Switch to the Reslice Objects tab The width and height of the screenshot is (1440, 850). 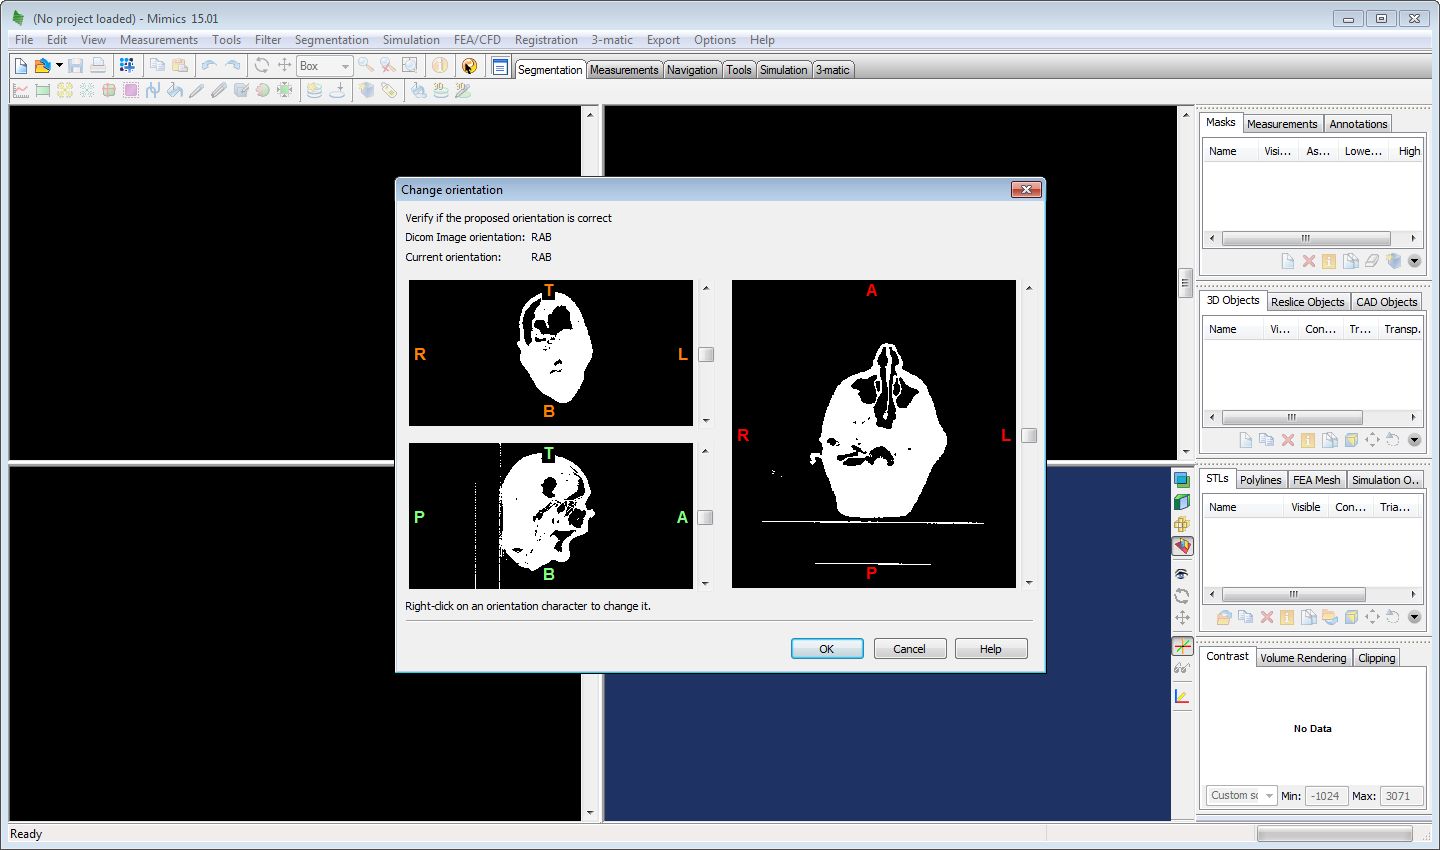click(x=1307, y=302)
